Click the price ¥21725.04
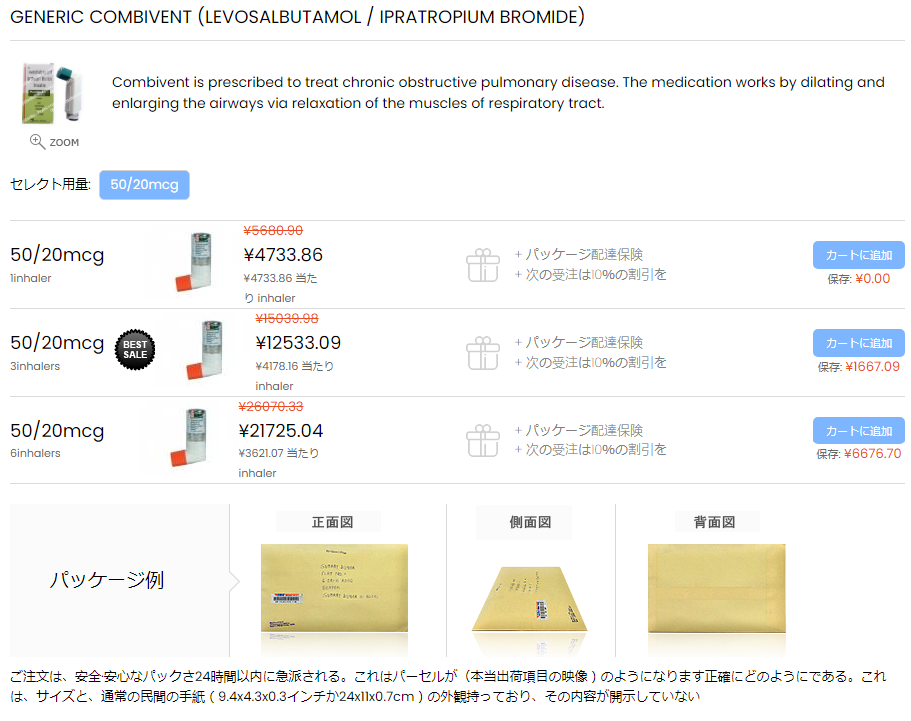 pos(281,431)
